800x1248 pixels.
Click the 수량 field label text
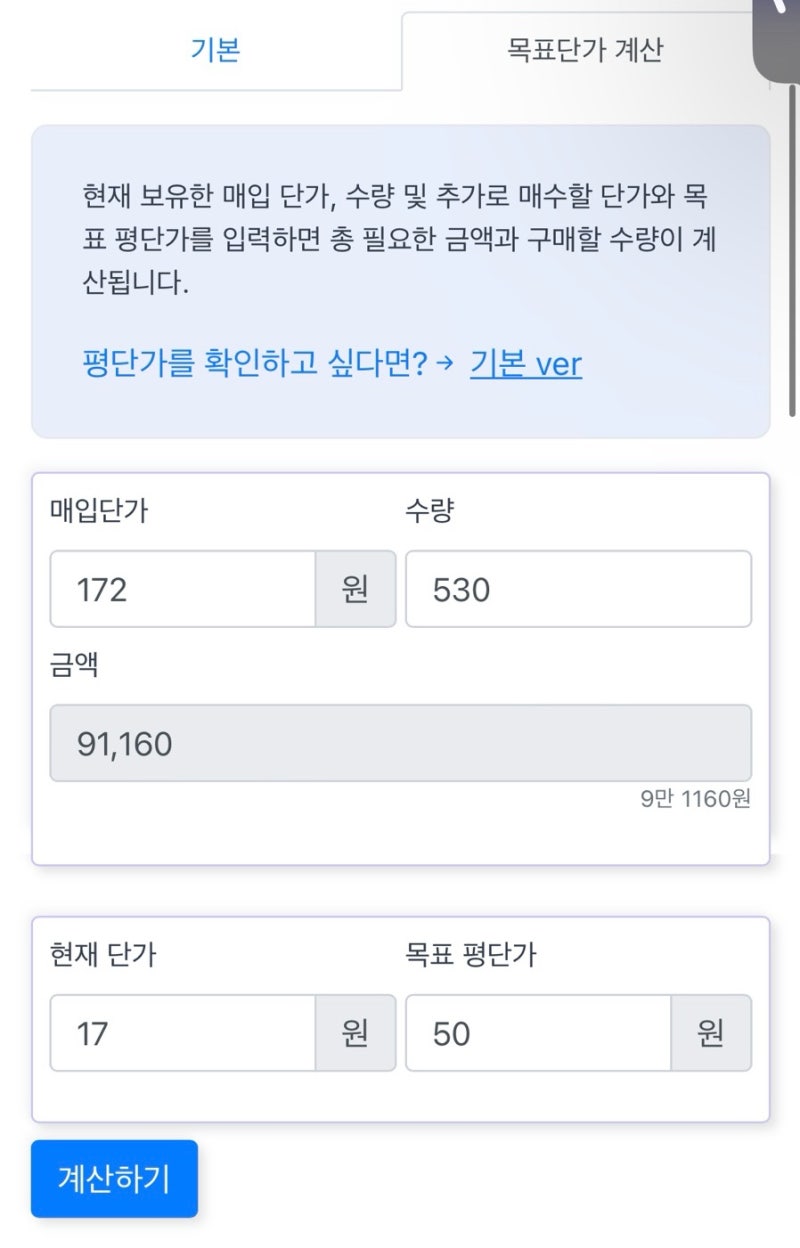click(x=430, y=510)
